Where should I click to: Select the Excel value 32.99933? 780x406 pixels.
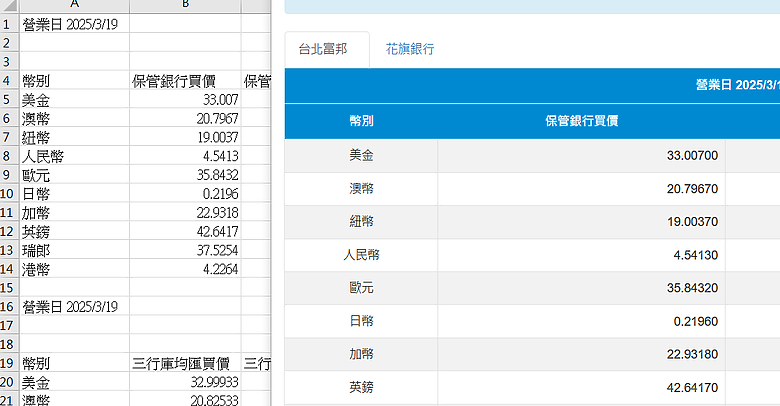(185, 382)
